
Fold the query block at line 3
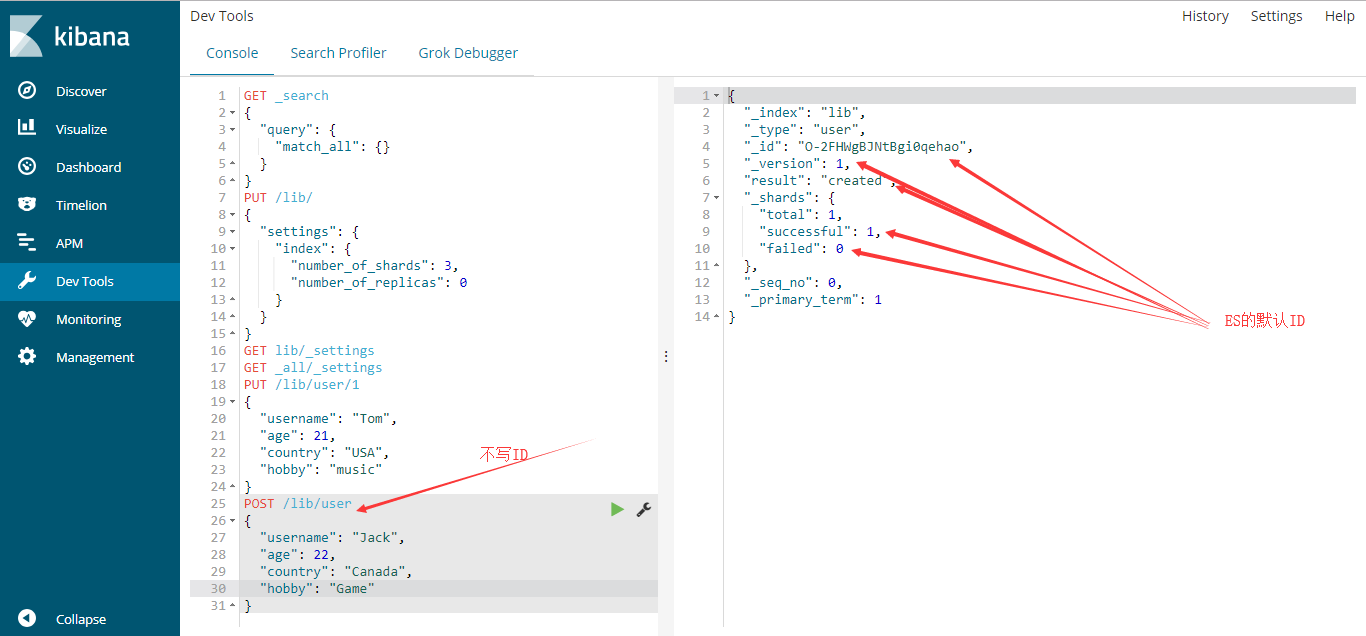click(233, 130)
